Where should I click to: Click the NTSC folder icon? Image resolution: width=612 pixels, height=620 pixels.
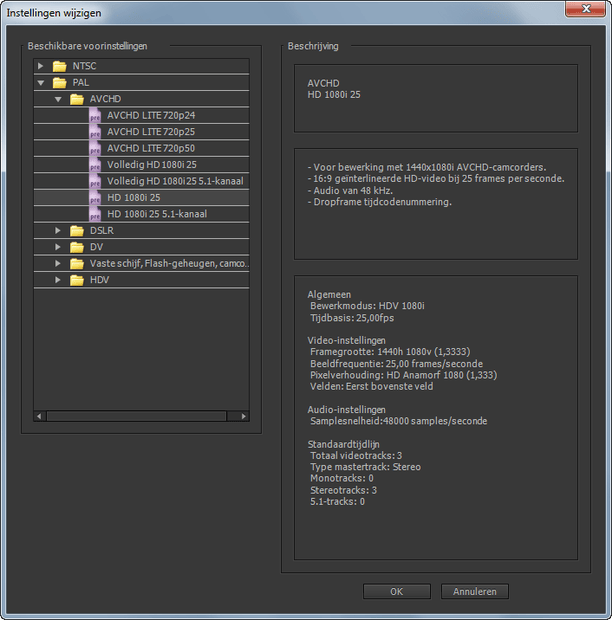click(x=59, y=66)
